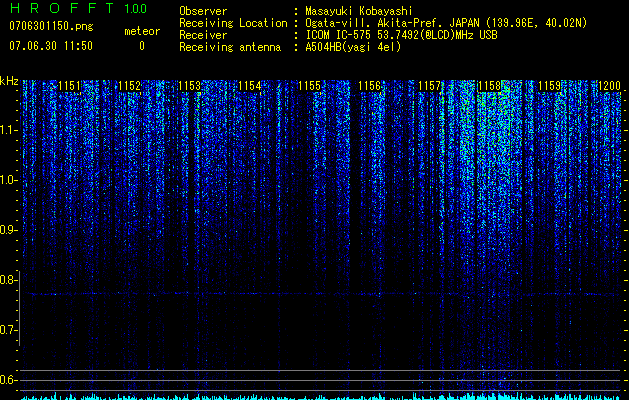This screenshot has height=400, width=629.
Task: Click the 1159 time marker
Action: click(550, 86)
